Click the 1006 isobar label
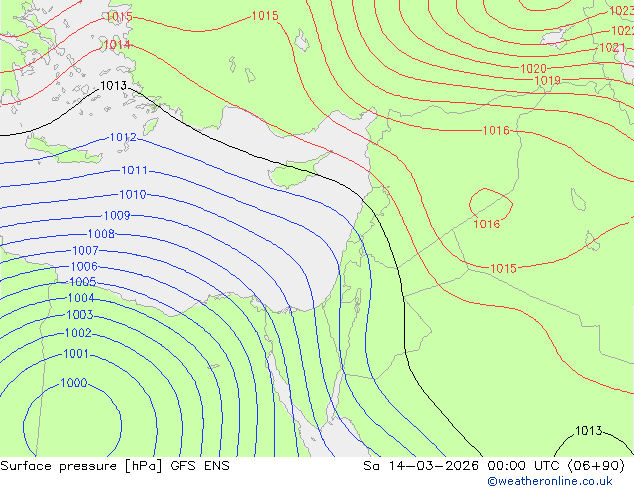Screen dimensions: 634x490 click(x=84, y=266)
